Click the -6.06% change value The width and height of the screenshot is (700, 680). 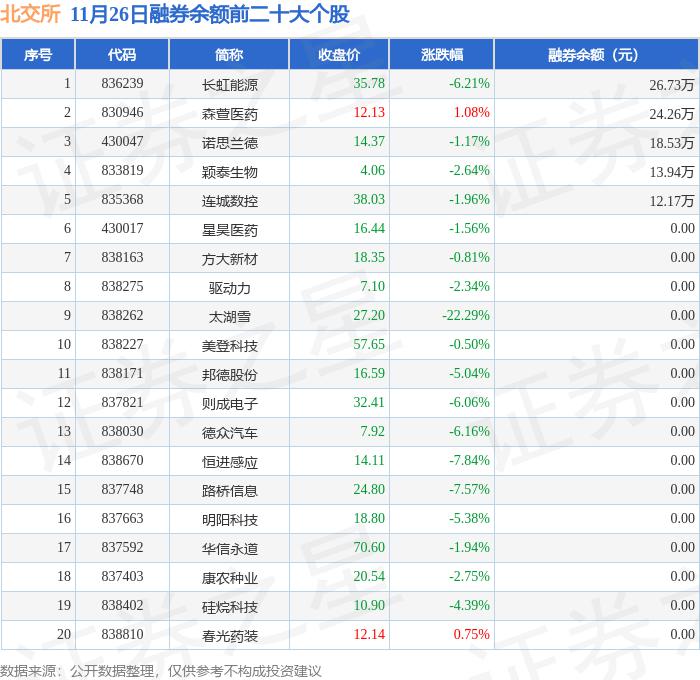click(469, 402)
